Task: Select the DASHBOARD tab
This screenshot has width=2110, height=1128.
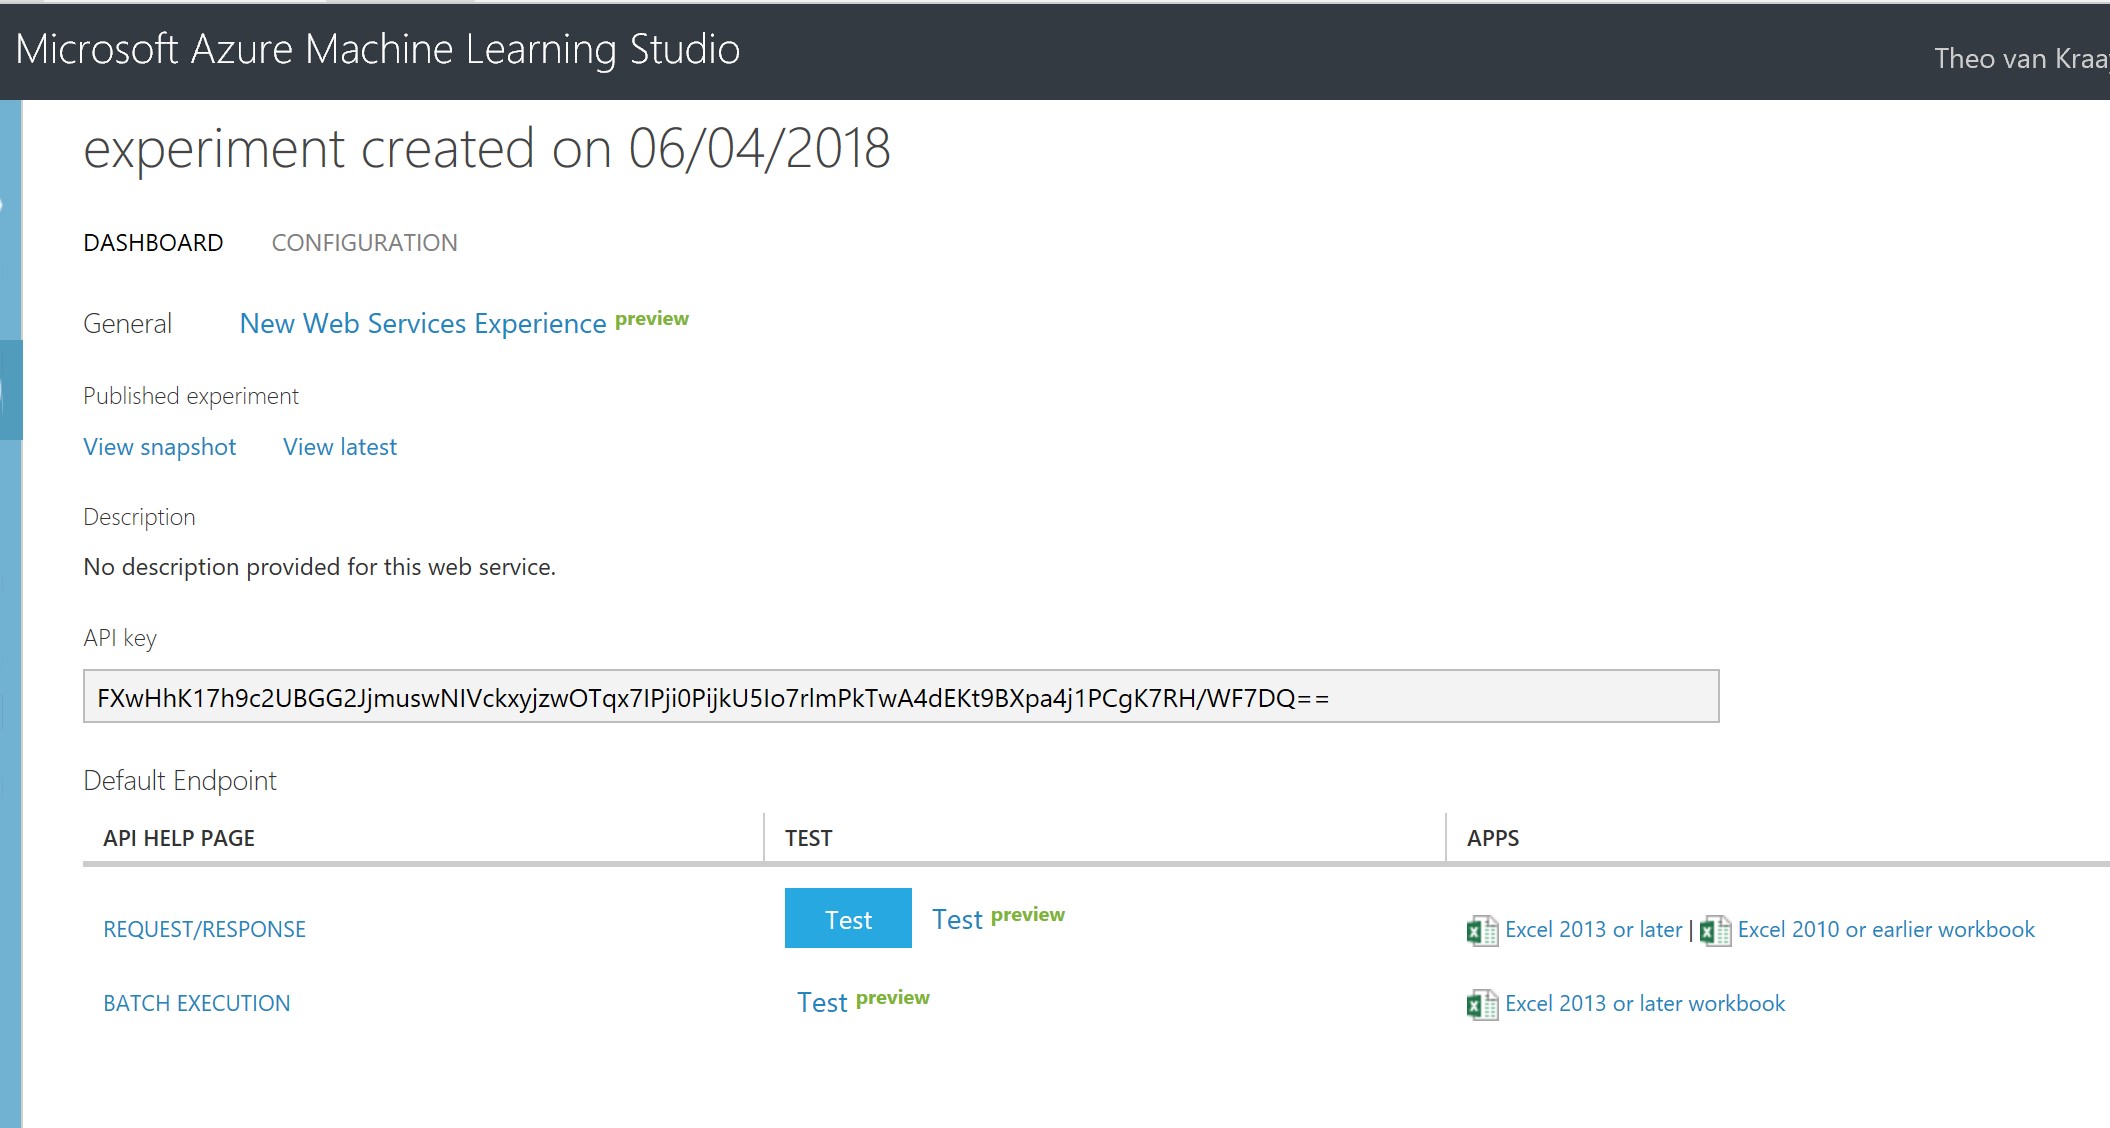Action: pos(153,242)
